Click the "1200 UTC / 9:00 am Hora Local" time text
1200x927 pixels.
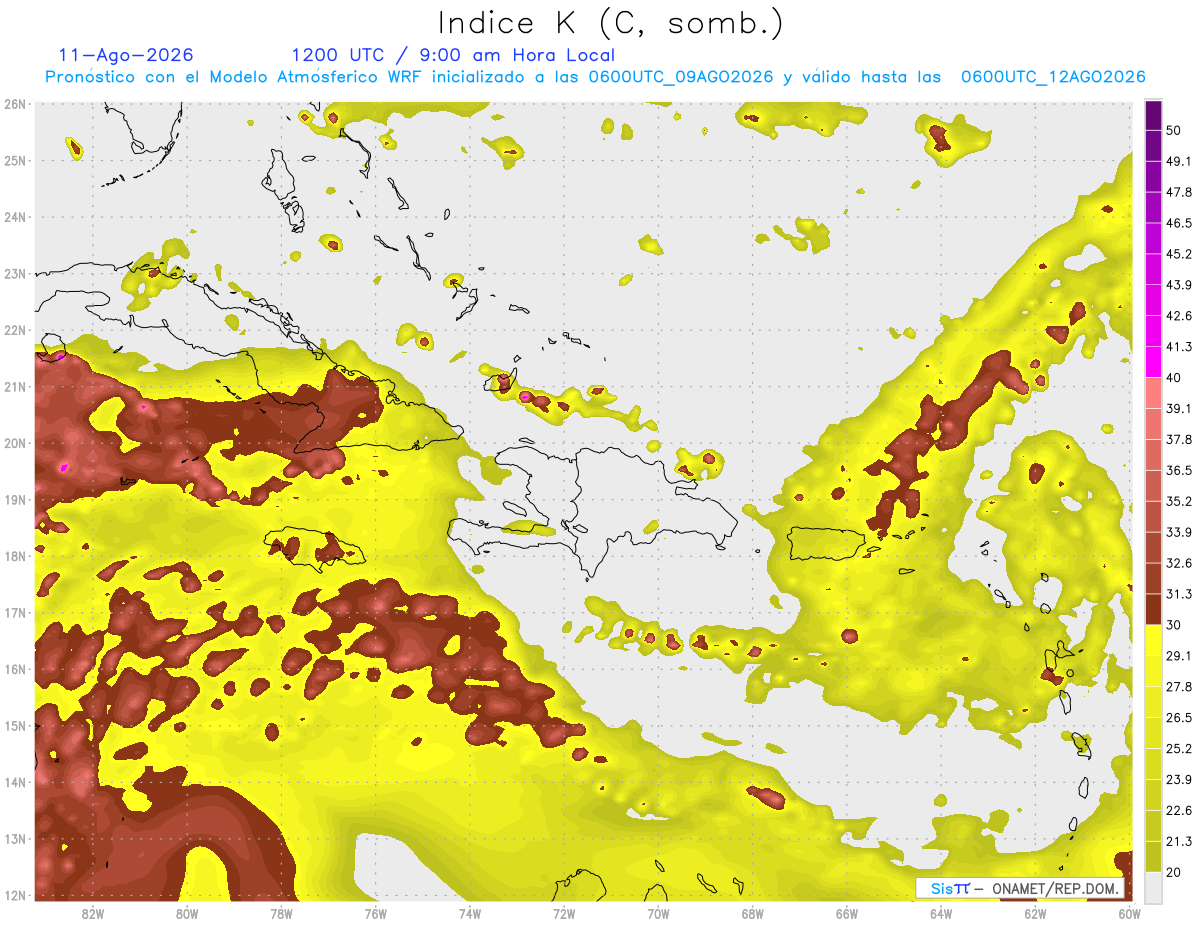click(453, 55)
